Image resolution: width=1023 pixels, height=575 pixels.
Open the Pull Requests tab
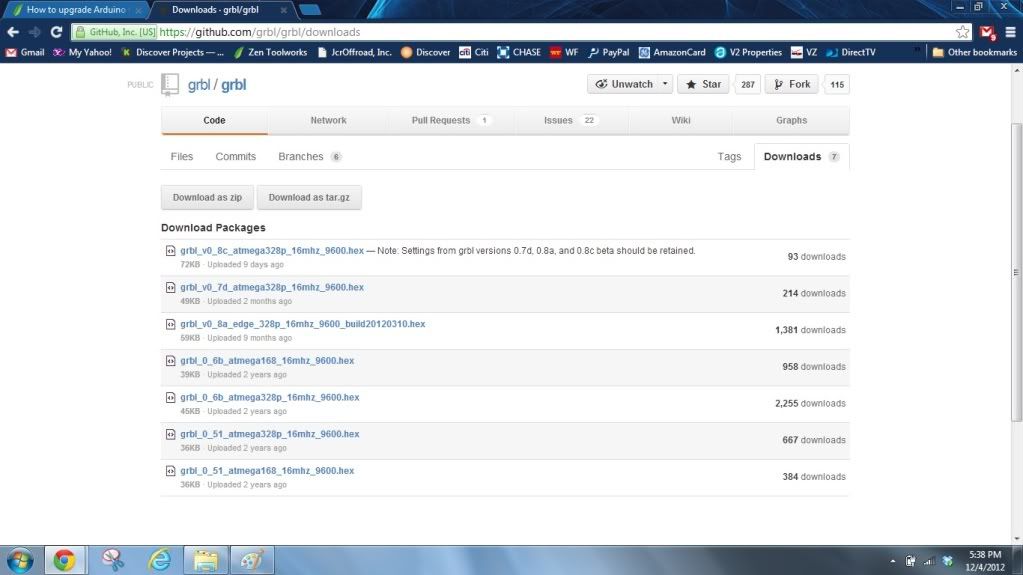[x=450, y=120]
